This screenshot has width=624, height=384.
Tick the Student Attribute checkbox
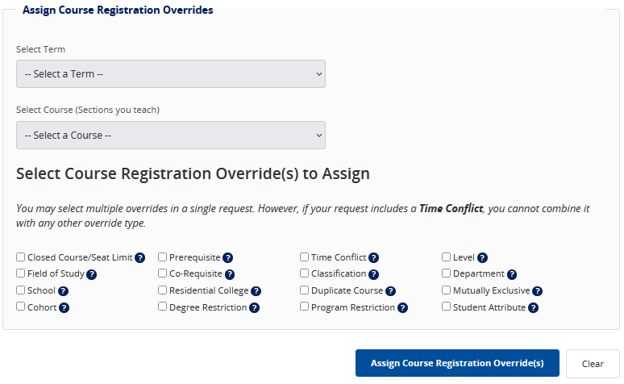tap(446, 306)
